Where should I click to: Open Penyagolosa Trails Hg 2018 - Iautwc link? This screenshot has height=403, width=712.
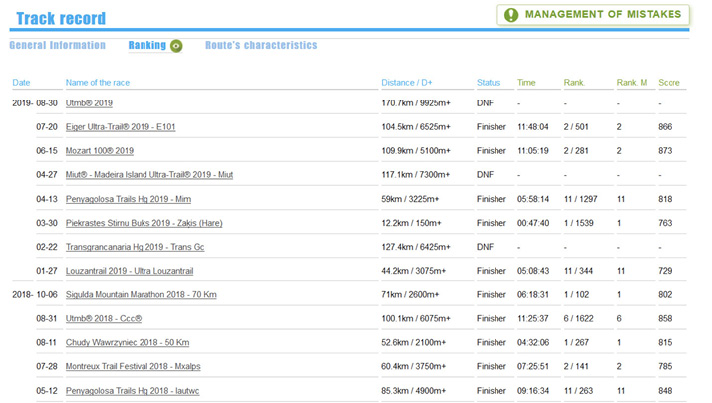click(x=133, y=391)
